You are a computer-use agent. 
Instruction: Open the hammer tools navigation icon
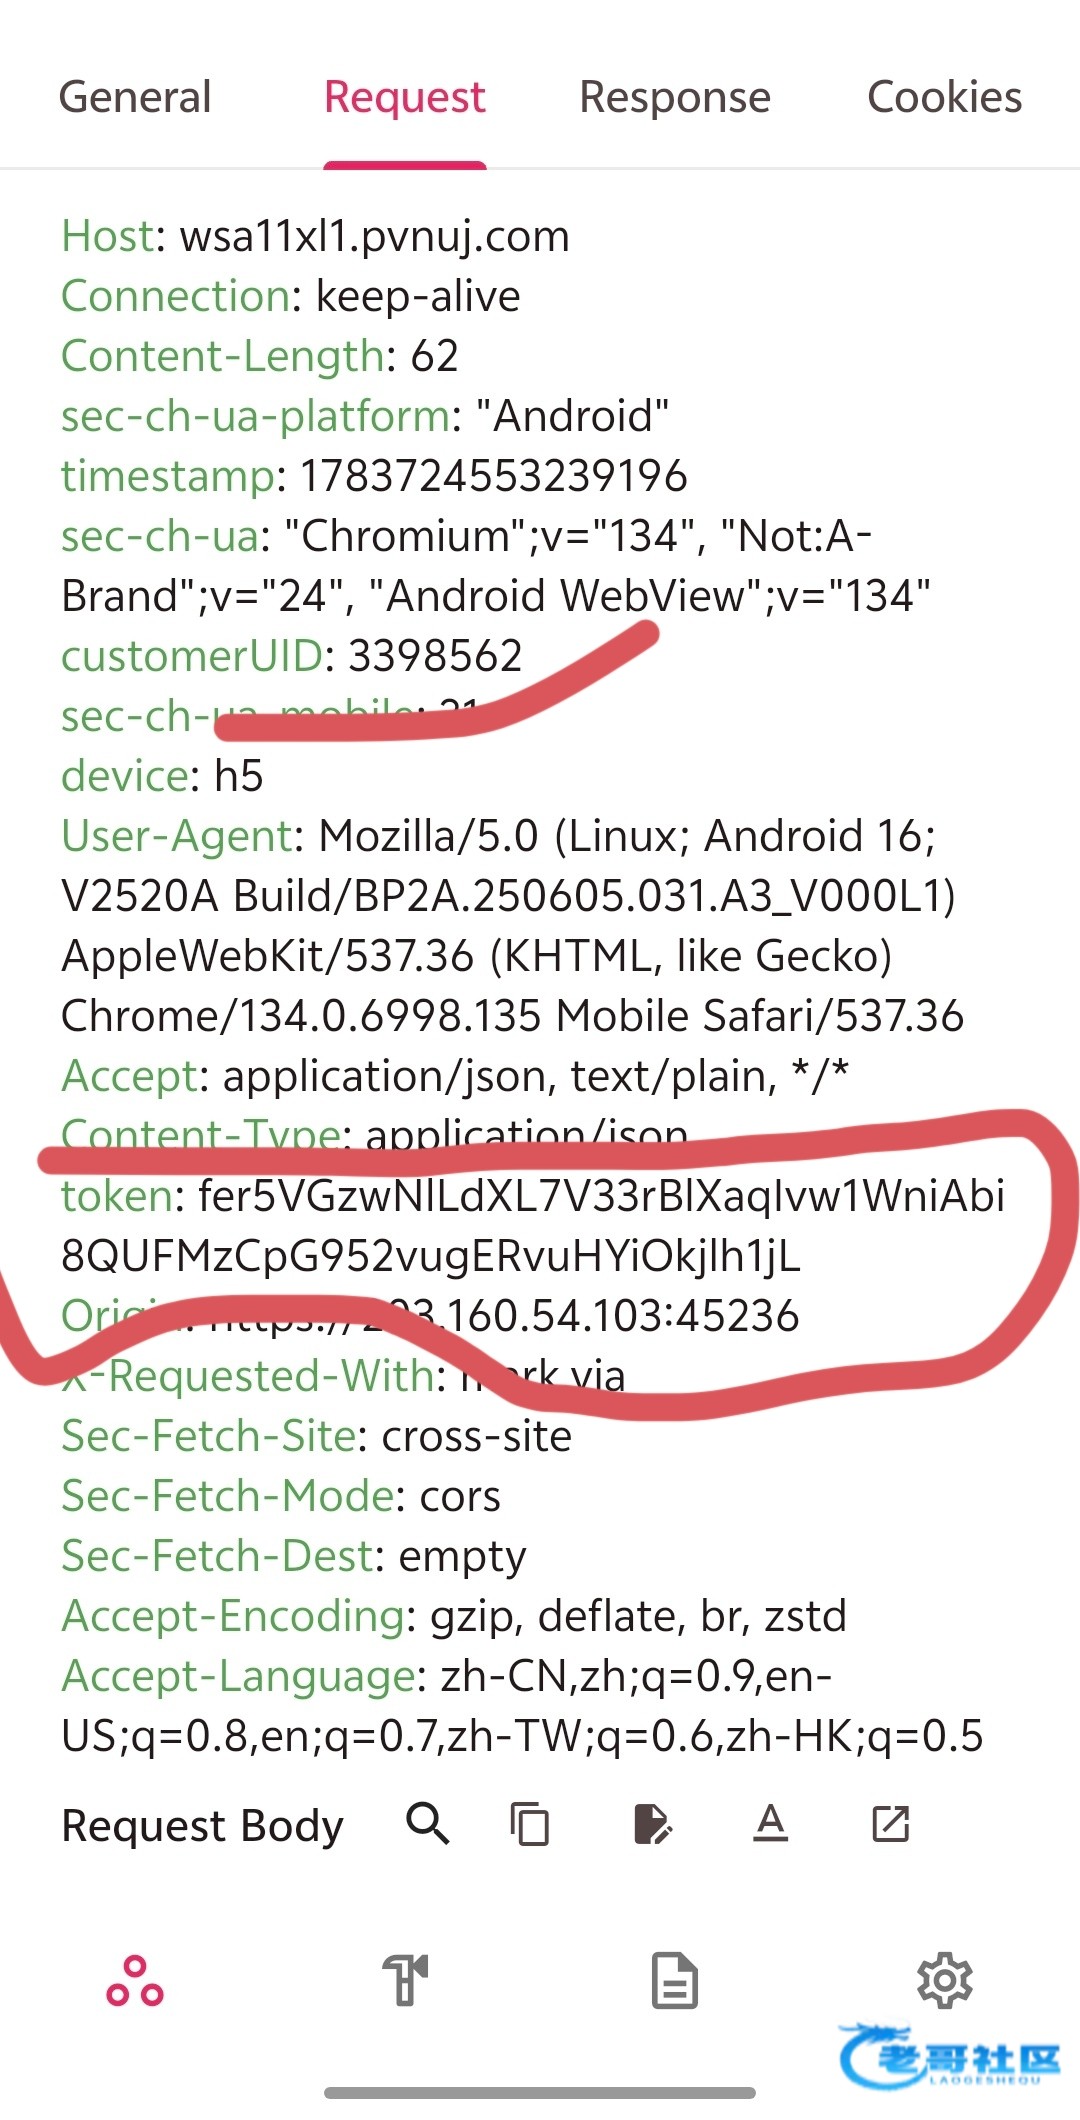405,1981
